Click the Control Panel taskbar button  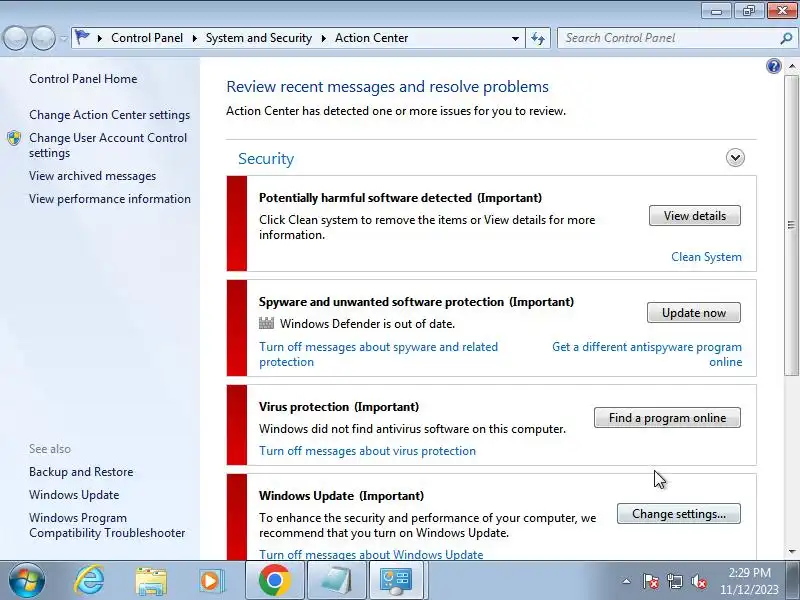[x=397, y=580]
